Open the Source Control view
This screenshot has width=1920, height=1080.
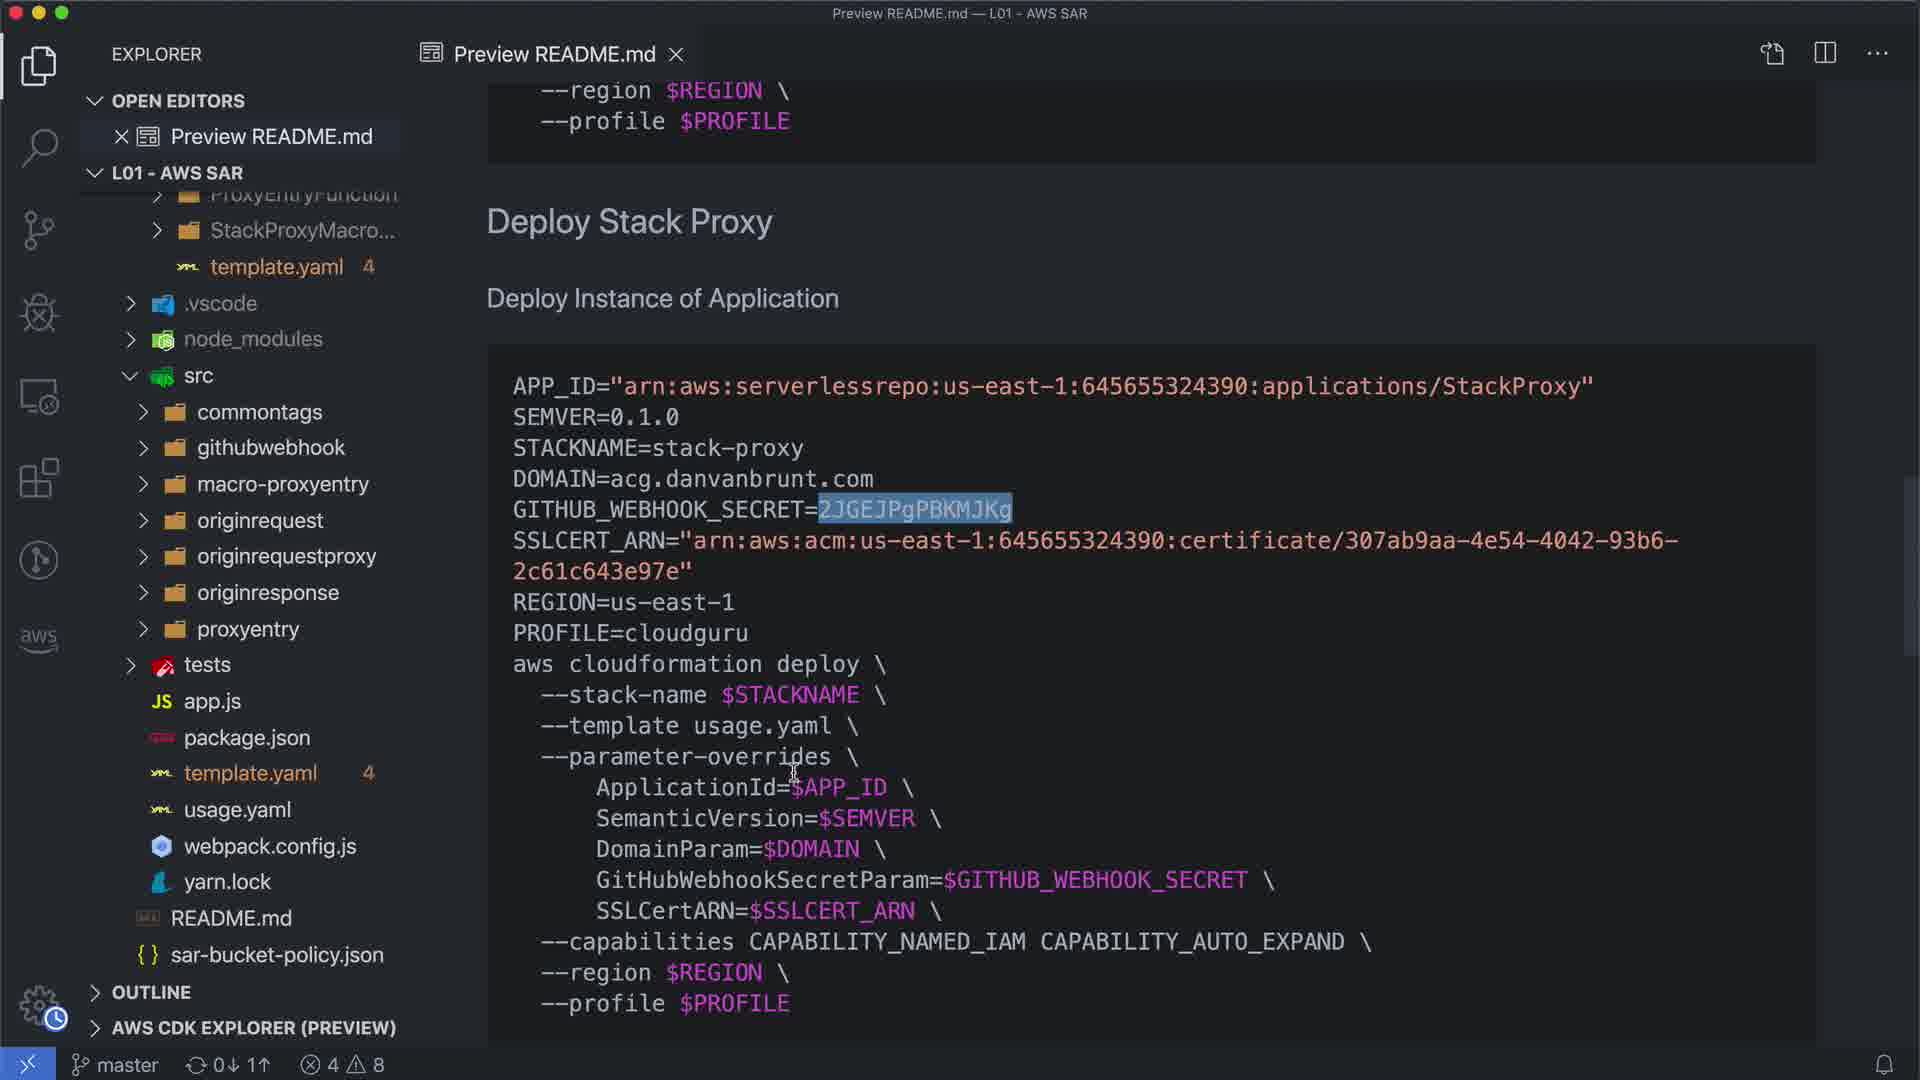39,230
